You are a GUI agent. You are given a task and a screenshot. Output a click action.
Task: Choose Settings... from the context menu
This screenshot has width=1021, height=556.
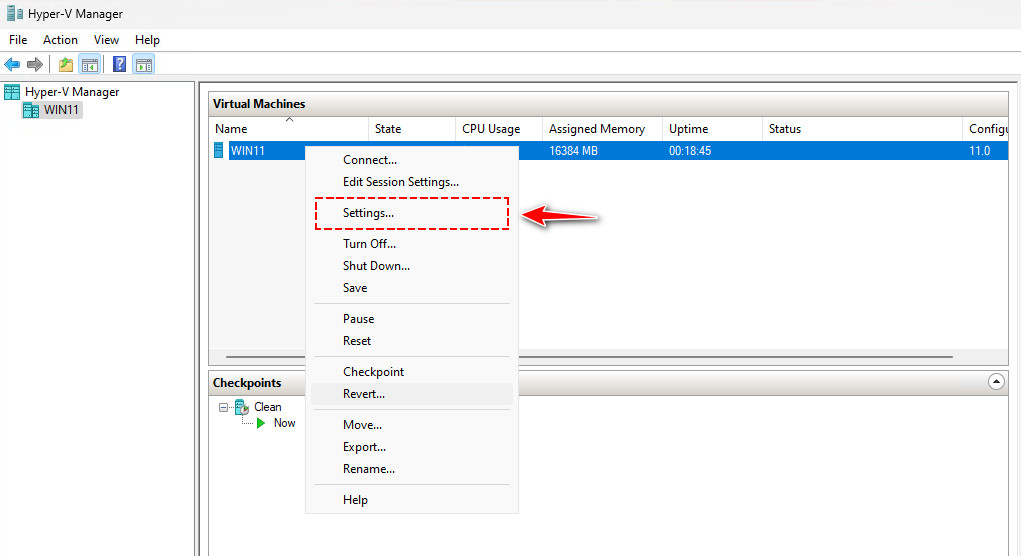(412, 213)
